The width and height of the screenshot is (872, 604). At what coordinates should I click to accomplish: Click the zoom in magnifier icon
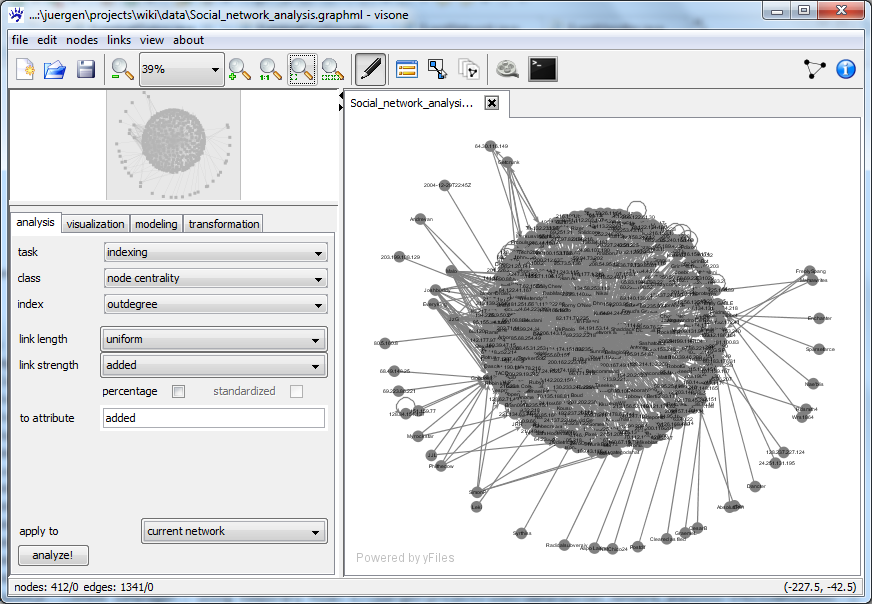240,70
